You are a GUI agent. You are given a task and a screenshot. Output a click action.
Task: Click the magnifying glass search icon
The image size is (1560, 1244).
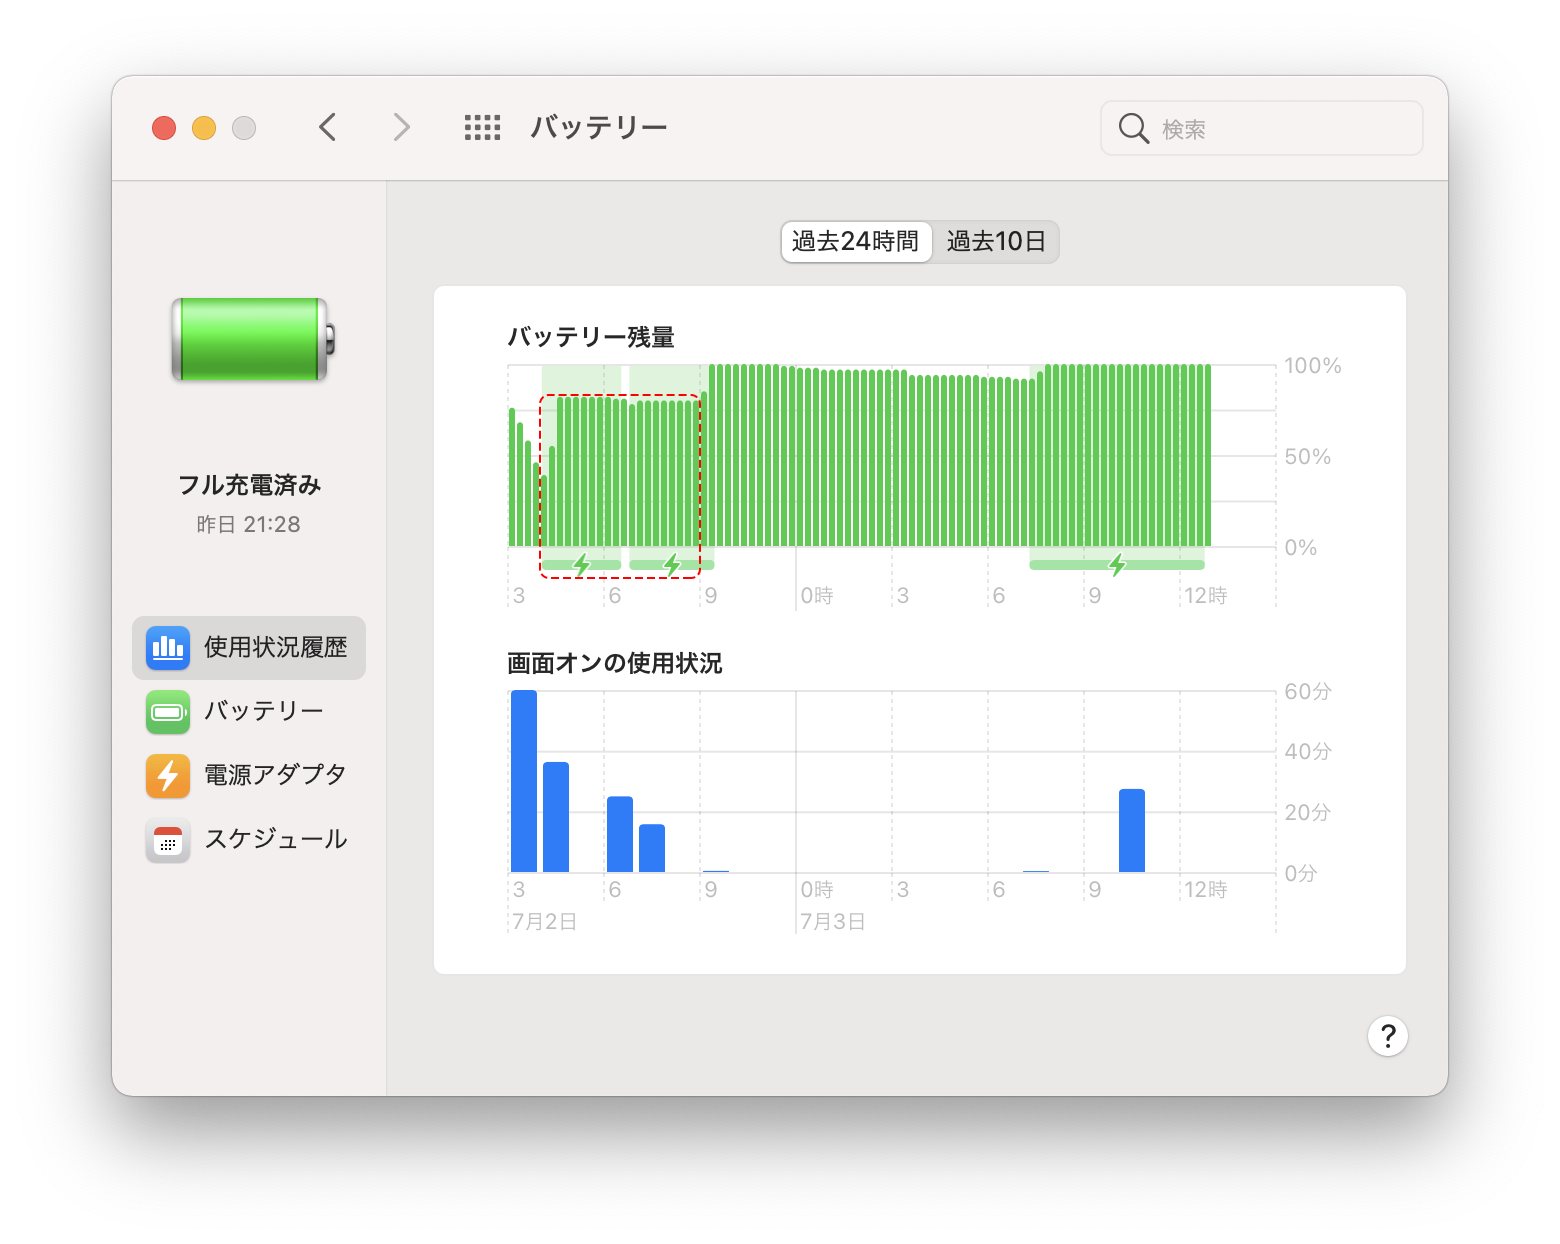coord(1133,129)
